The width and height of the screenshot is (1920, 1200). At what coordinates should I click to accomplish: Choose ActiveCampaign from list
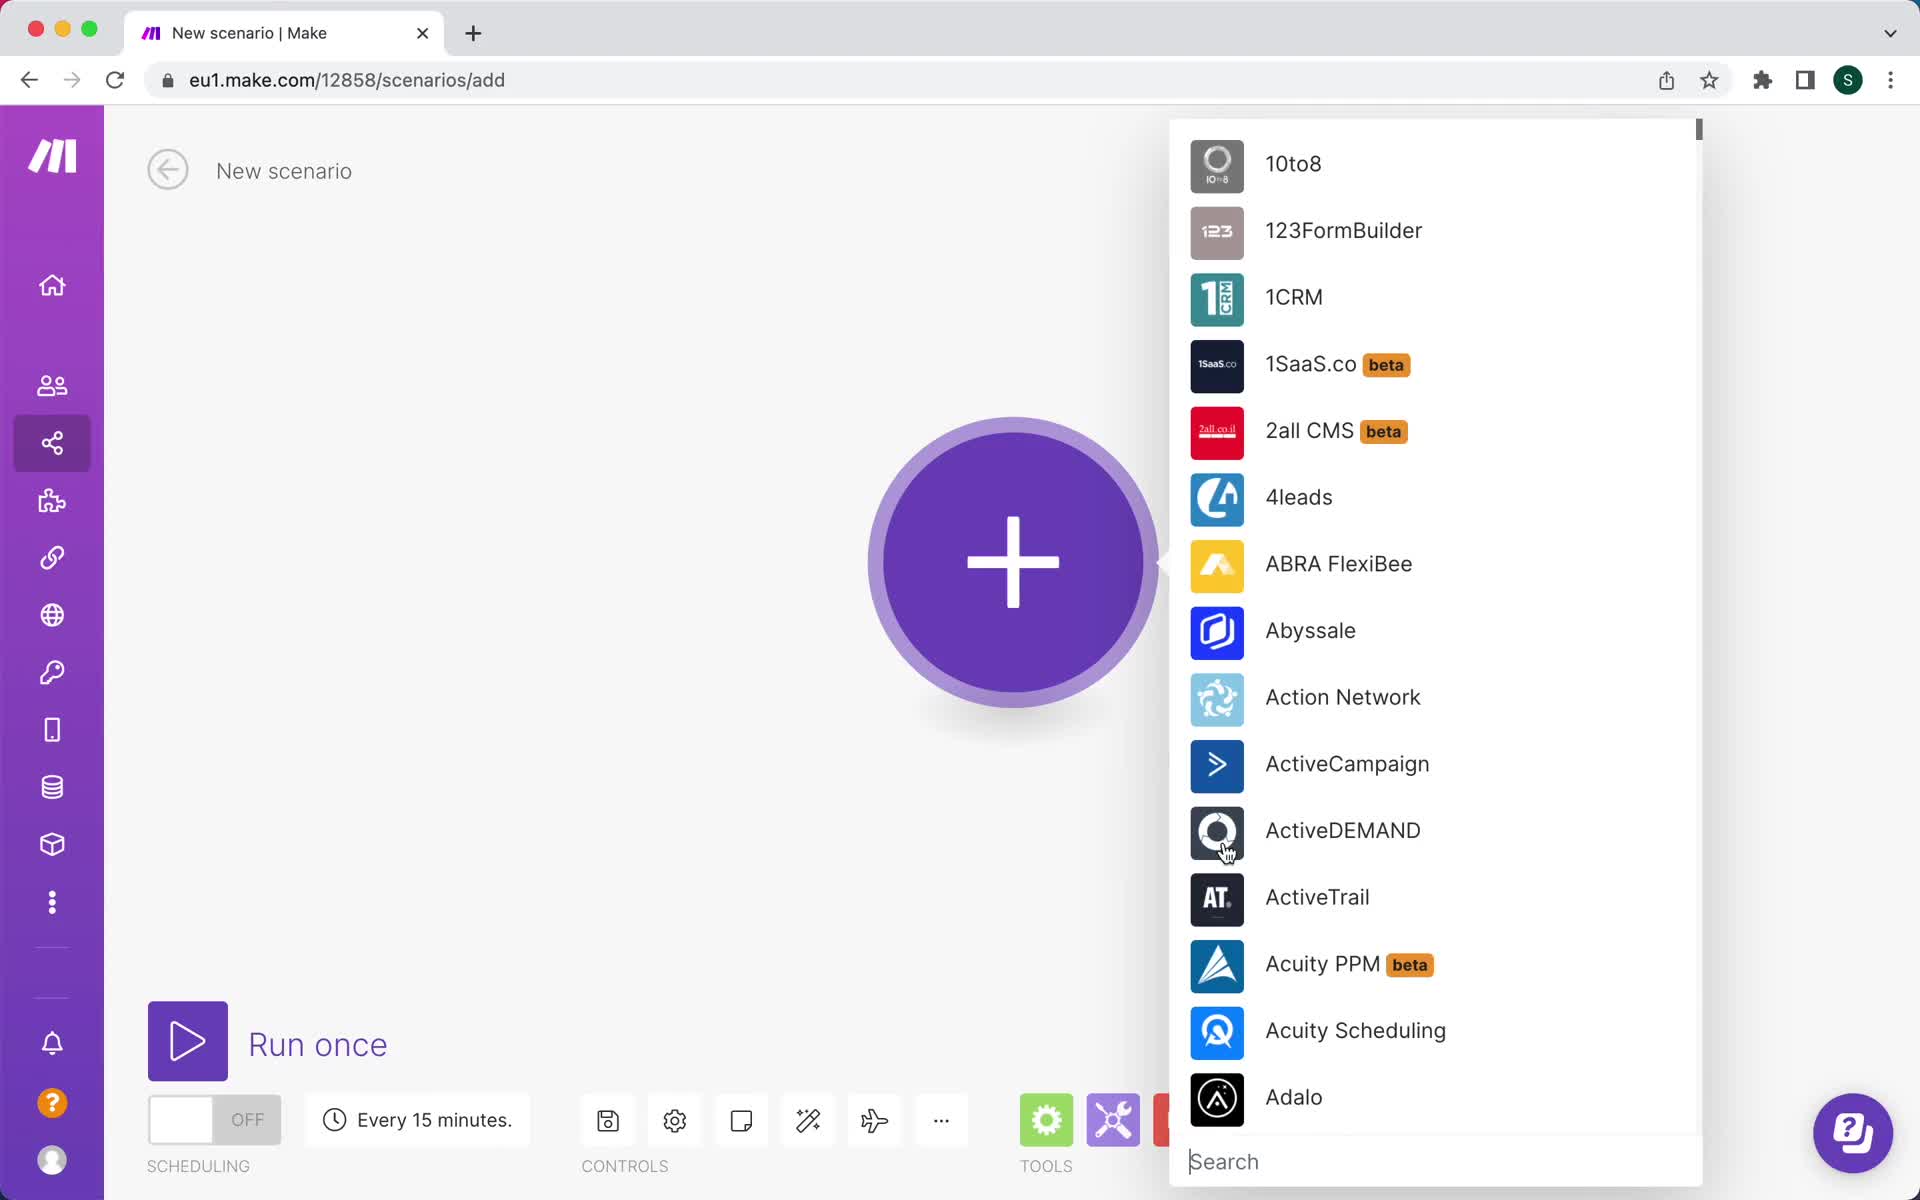coord(1435,765)
